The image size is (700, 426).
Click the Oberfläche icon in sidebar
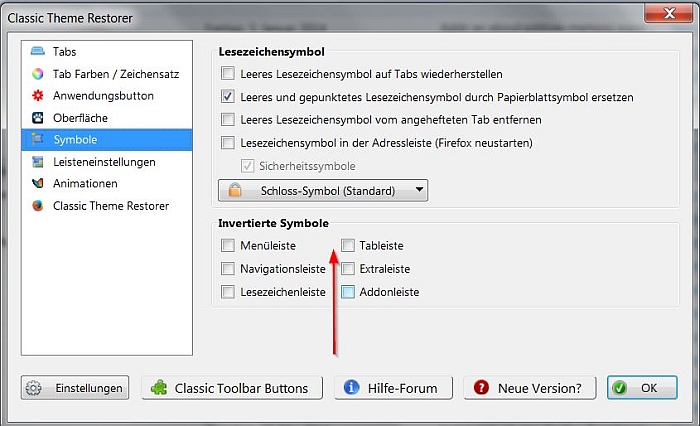coord(38,118)
